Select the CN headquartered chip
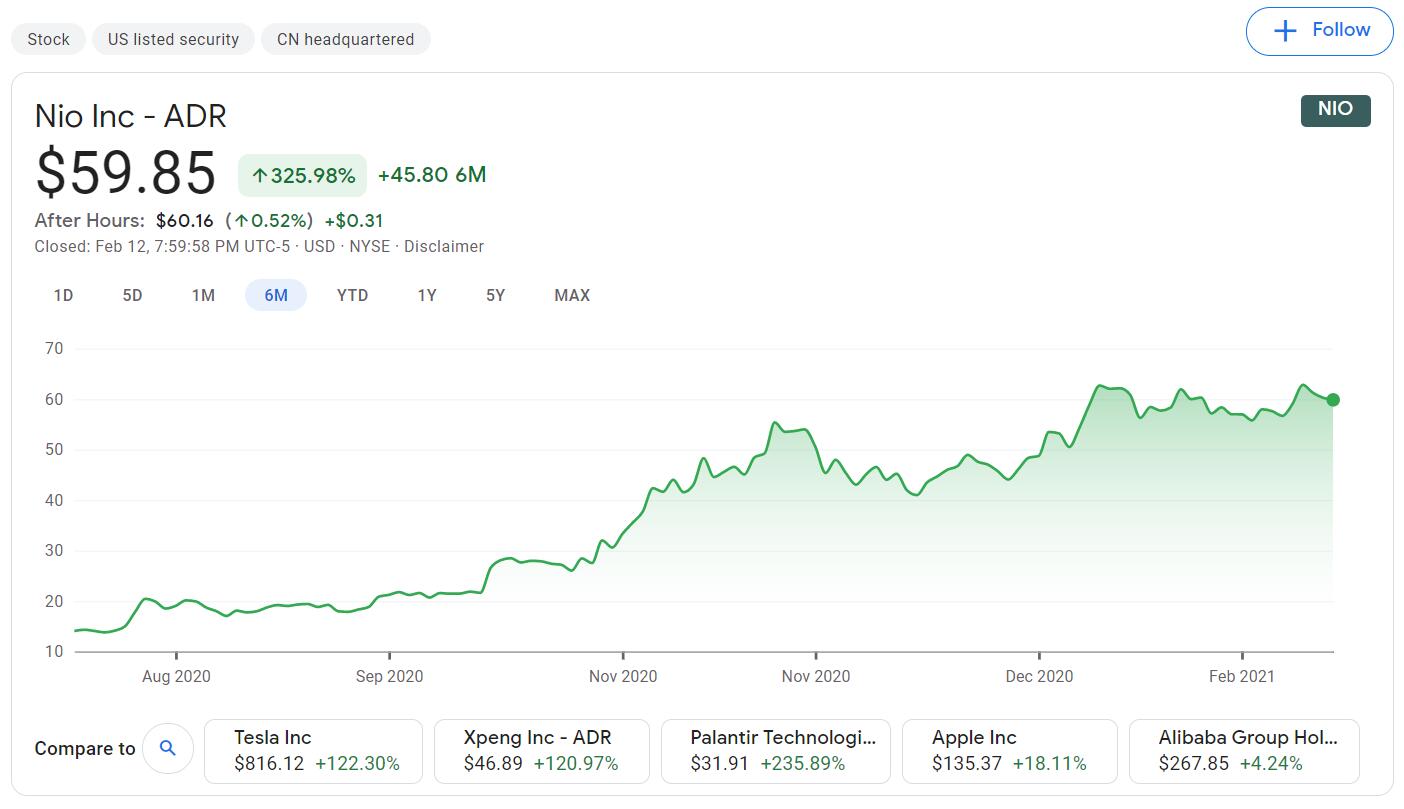Viewport: 1404px width, 809px height. pos(345,39)
